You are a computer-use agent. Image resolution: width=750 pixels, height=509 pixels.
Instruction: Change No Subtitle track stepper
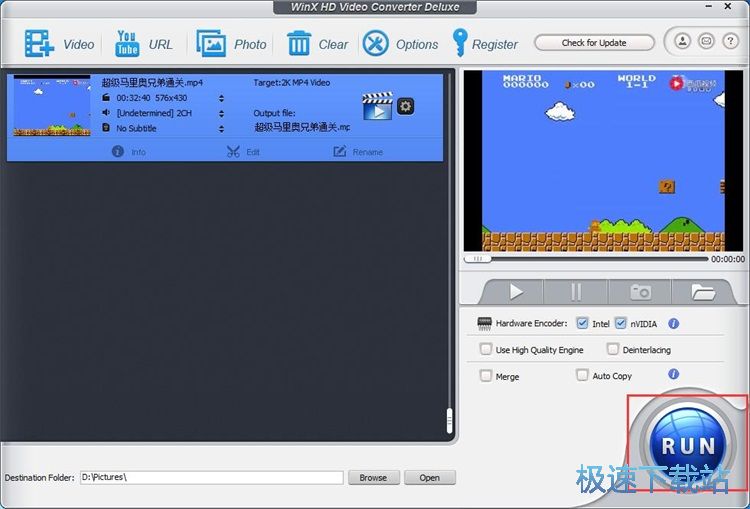pos(221,128)
